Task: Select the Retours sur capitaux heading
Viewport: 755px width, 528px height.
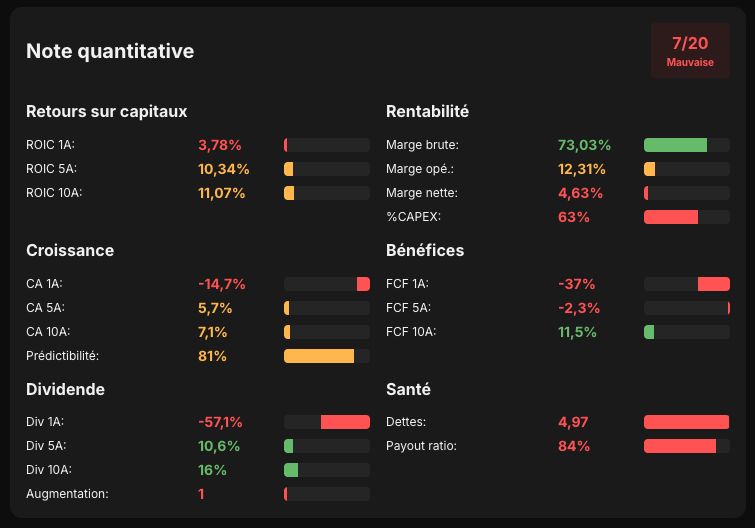Action: pos(106,111)
